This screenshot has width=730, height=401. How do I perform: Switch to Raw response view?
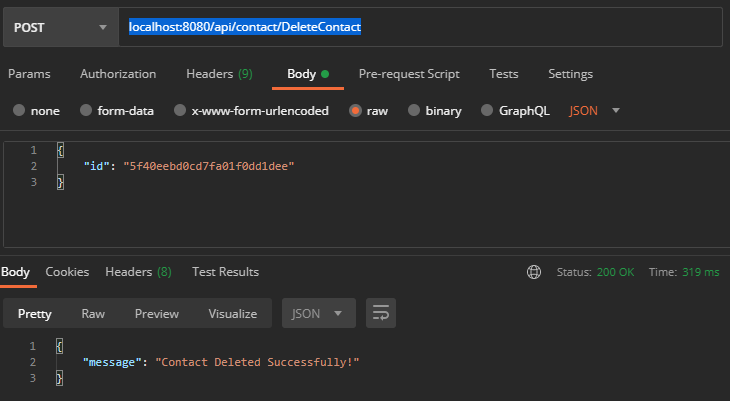pos(93,314)
